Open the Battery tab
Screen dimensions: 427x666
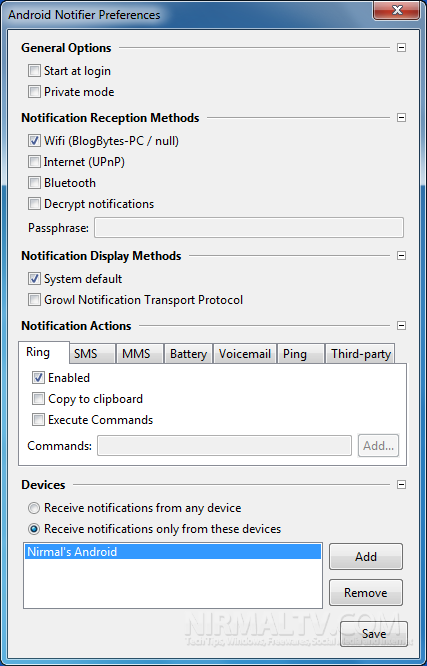pos(188,354)
